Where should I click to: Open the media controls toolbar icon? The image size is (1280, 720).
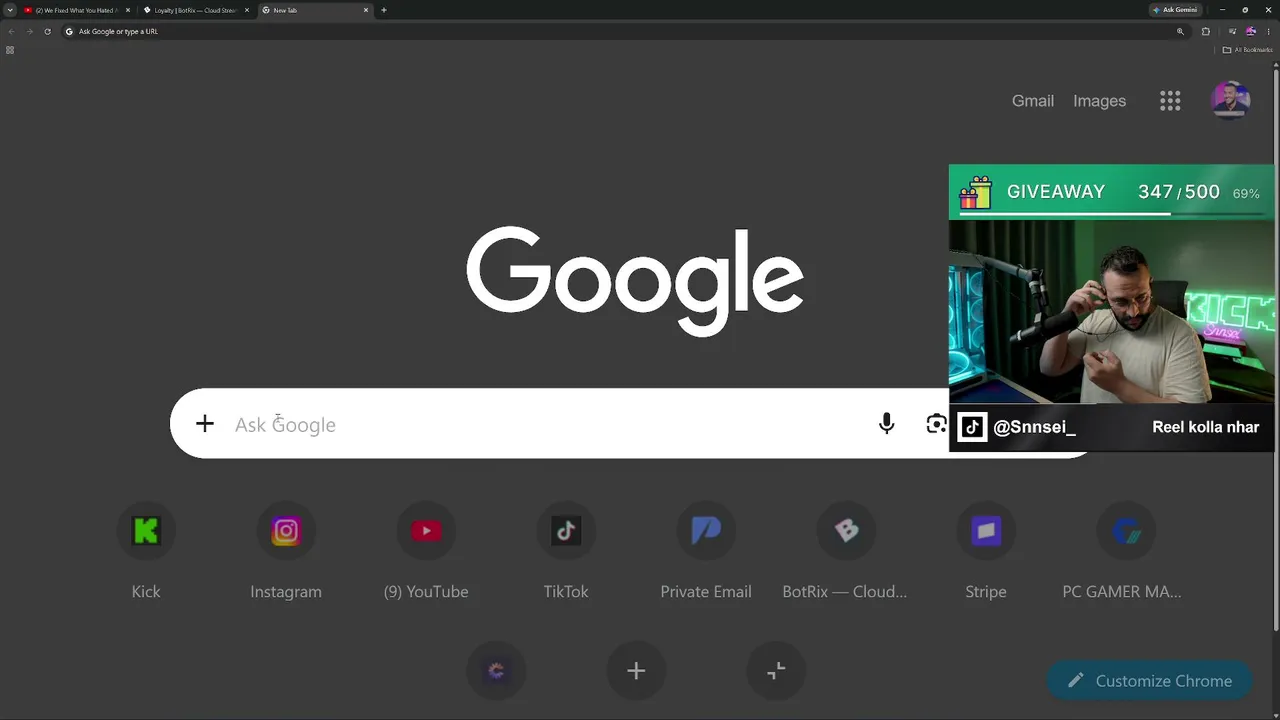(x=1232, y=31)
